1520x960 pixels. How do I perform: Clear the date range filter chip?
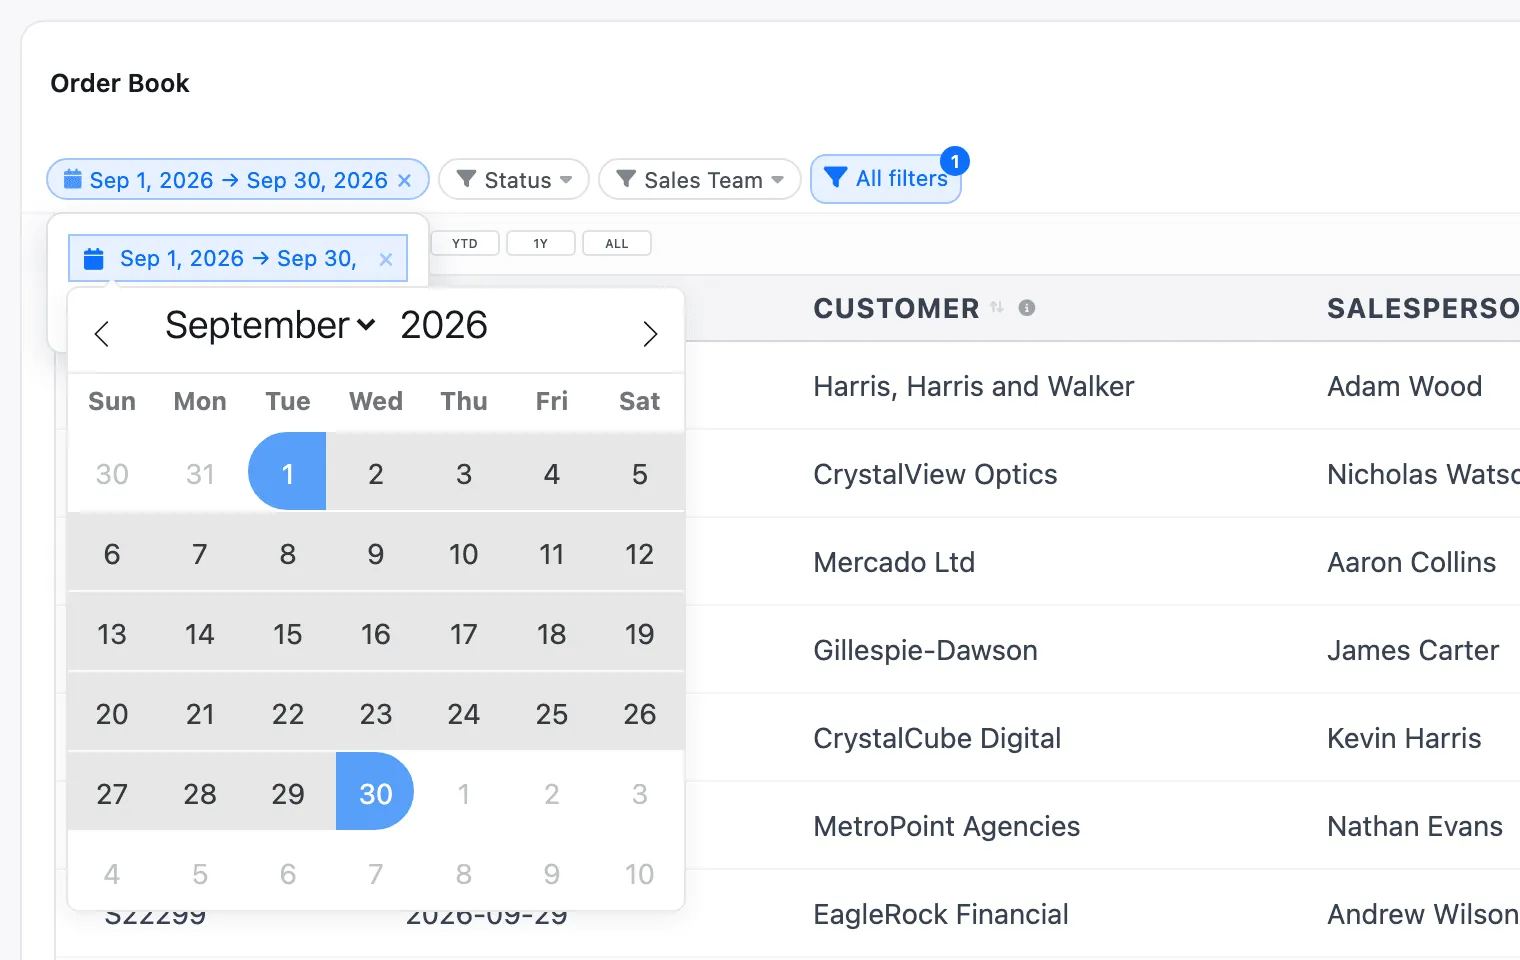click(x=404, y=180)
